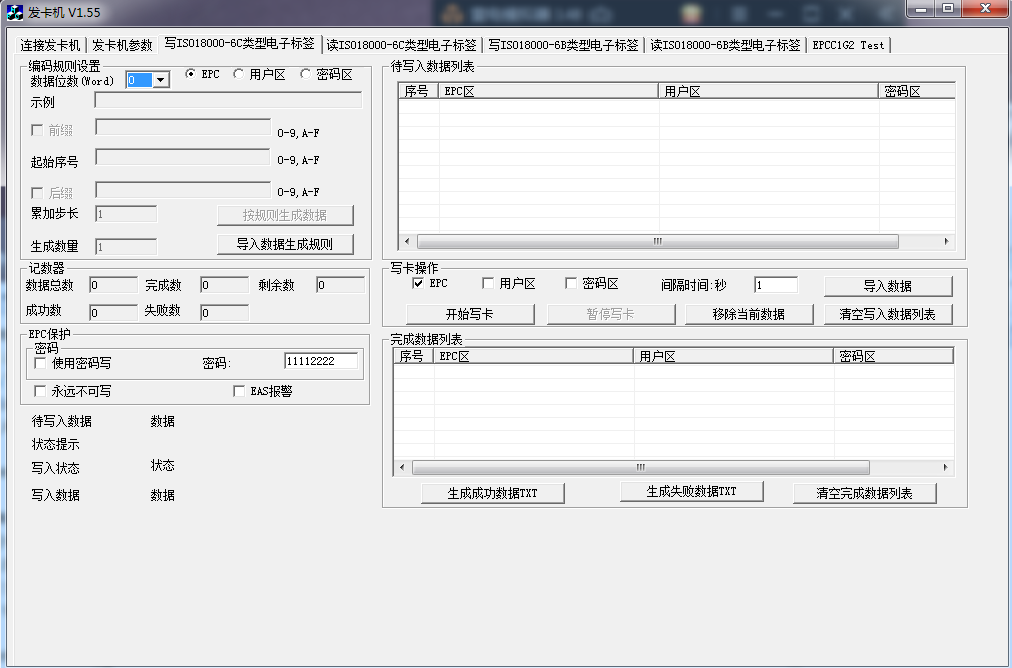Enable the EAS报警 checkbox

pos(239,391)
